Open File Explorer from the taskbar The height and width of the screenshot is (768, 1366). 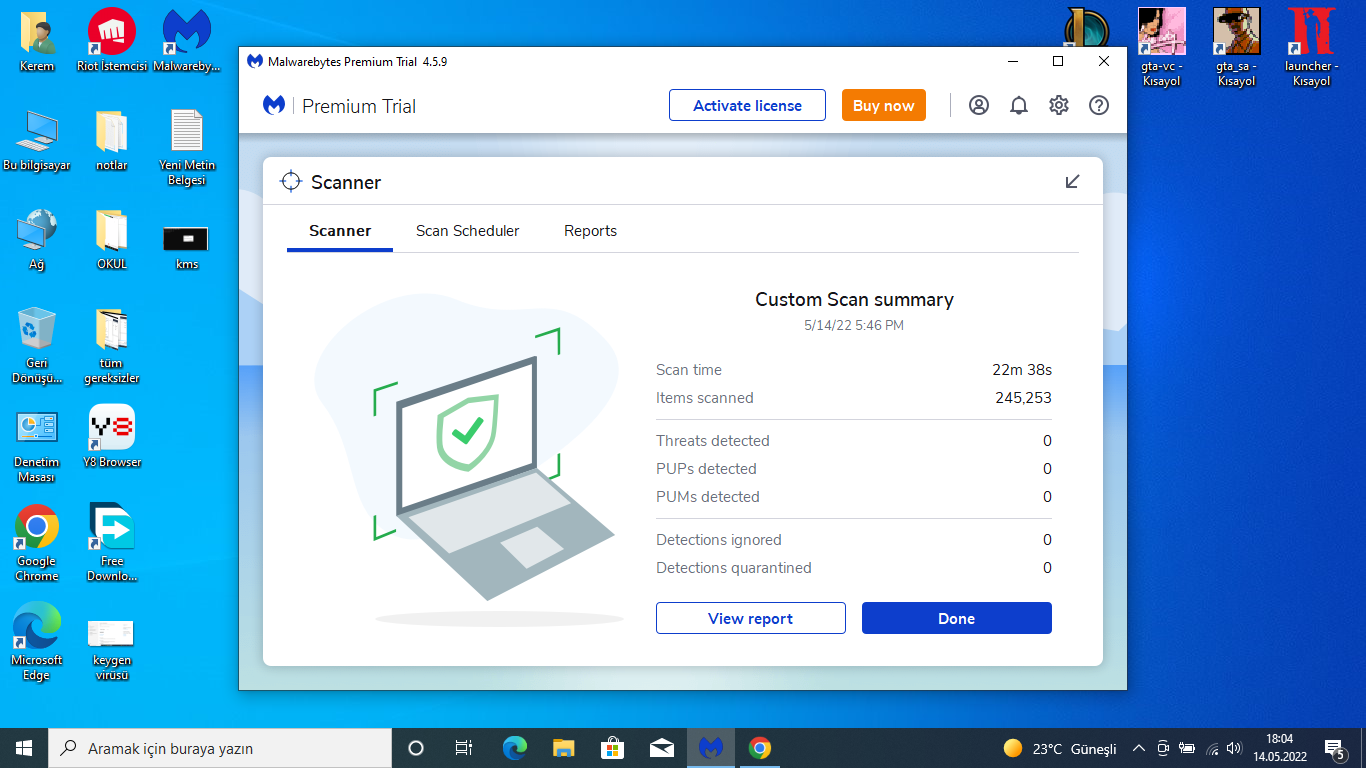tap(563, 748)
